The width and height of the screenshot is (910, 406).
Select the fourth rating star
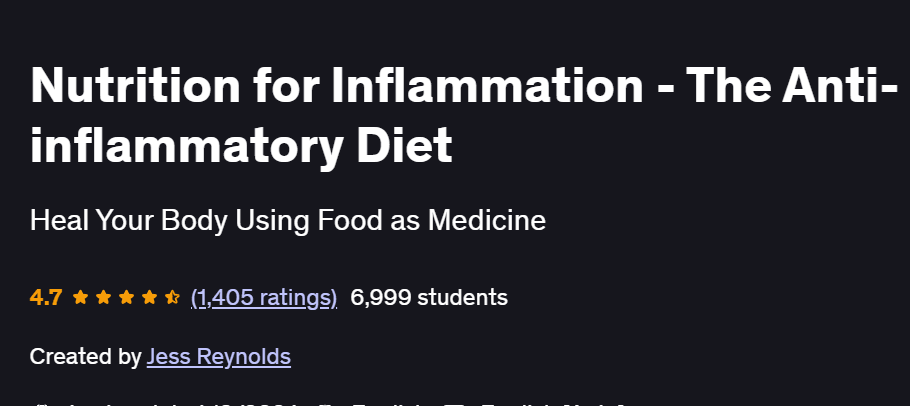[149, 298]
